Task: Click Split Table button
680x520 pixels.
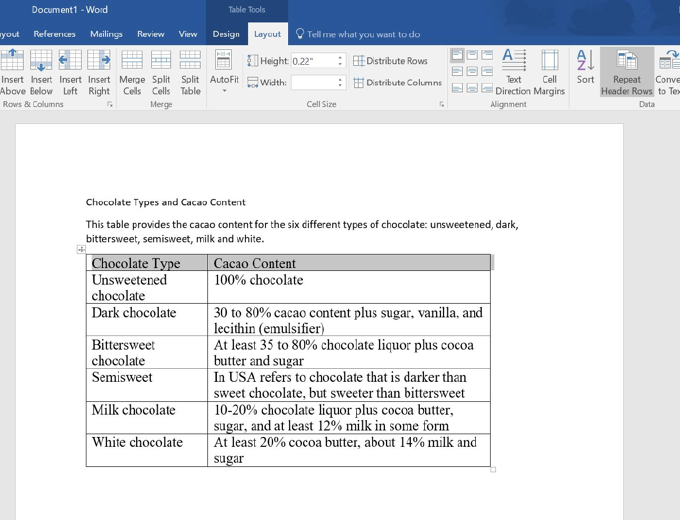Action: 190,72
